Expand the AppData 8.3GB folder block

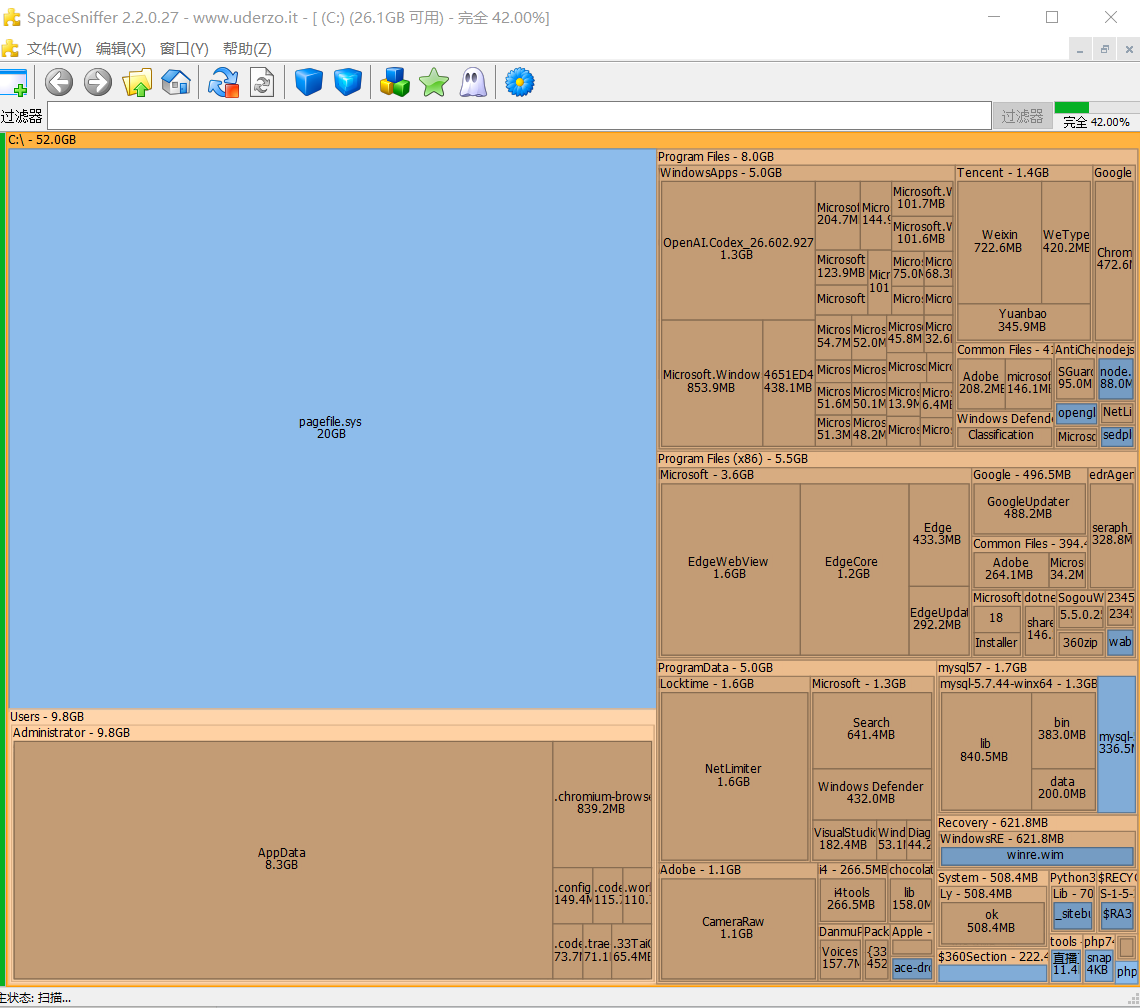[x=282, y=860]
